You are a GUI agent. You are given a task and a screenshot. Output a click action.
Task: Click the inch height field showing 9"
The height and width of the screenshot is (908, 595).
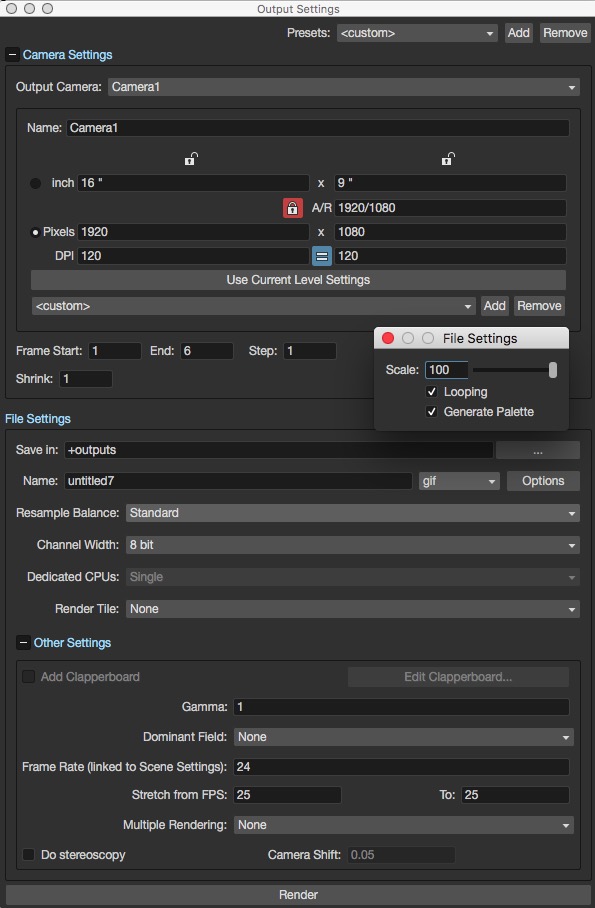click(x=450, y=183)
